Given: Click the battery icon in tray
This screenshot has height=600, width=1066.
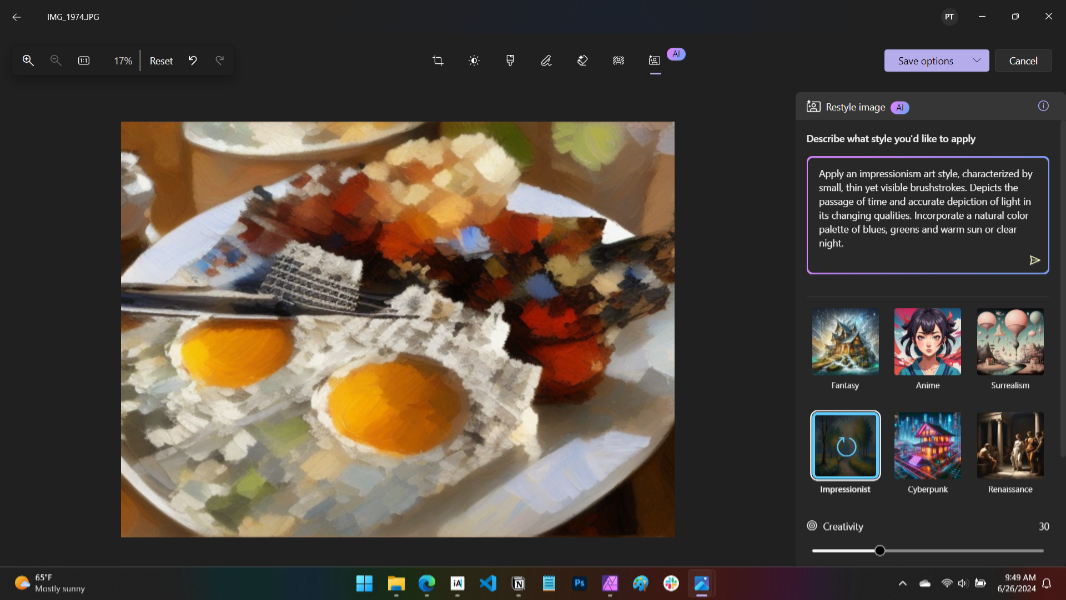Looking at the screenshot, I should [x=980, y=583].
